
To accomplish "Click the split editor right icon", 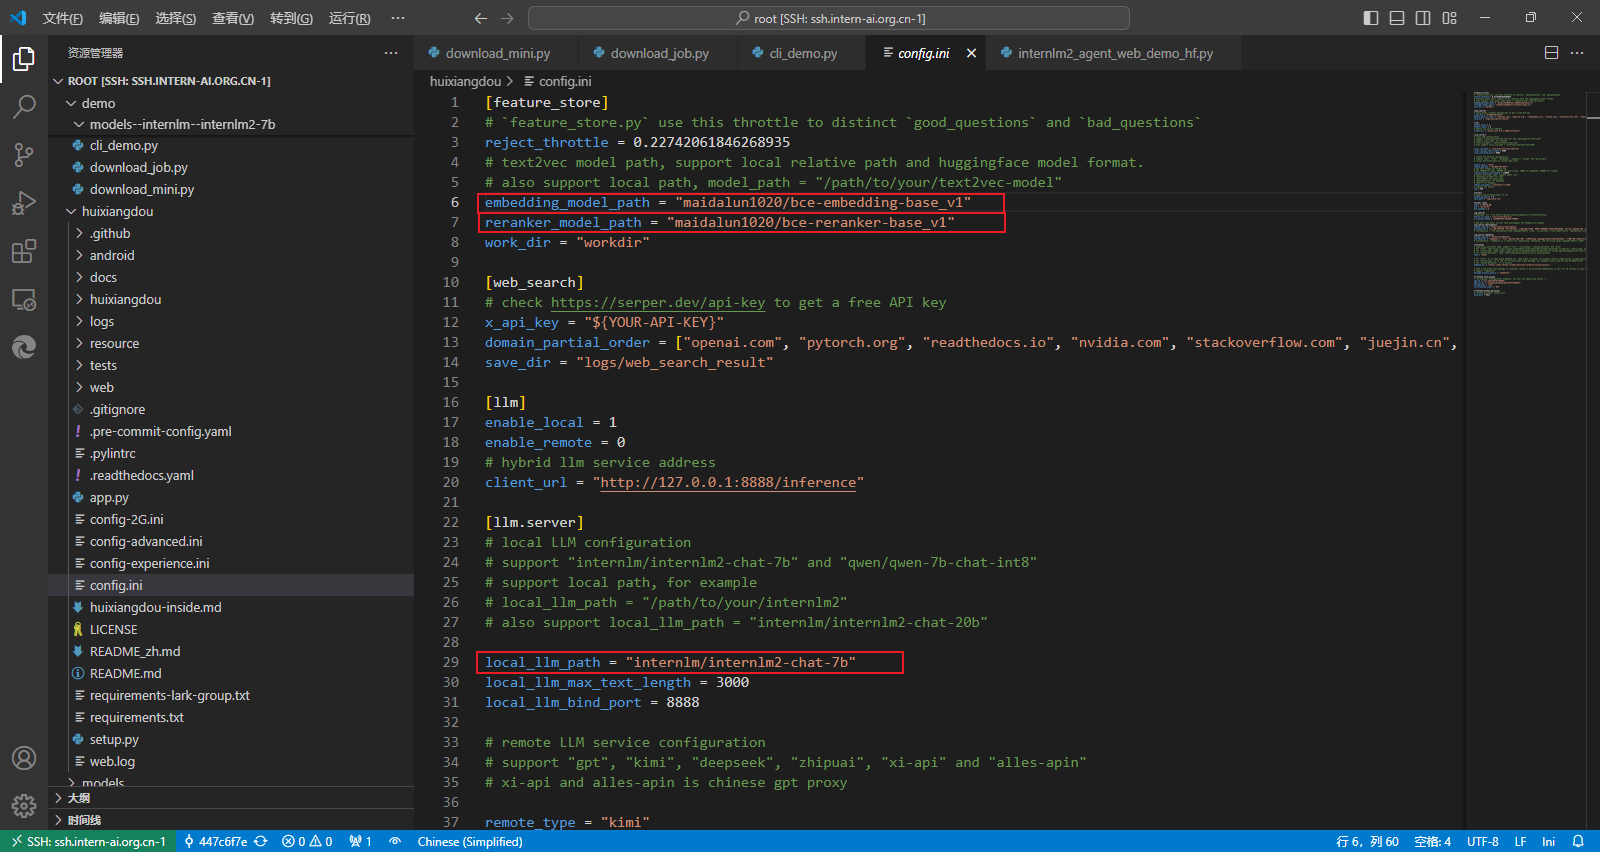I will tap(1551, 53).
